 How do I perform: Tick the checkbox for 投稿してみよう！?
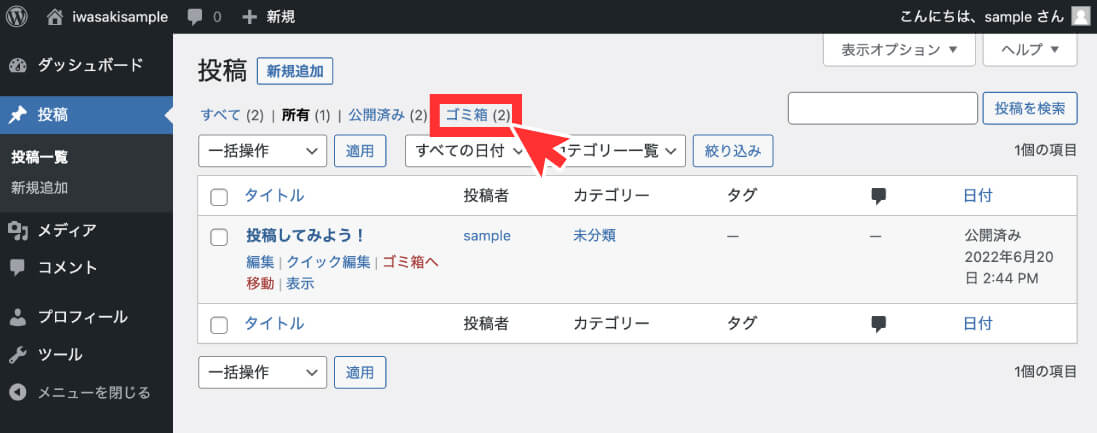point(219,237)
